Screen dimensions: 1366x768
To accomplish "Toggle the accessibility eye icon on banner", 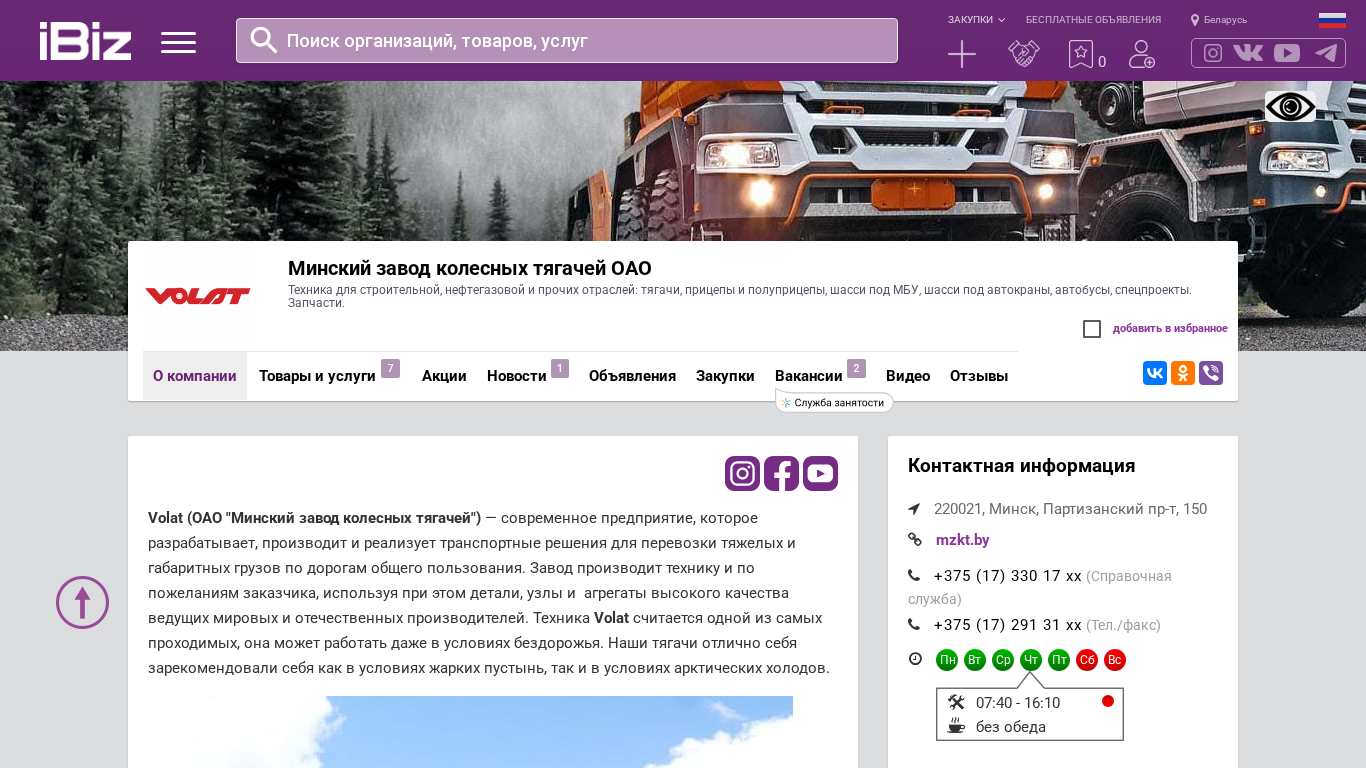I will tap(1290, 106).
